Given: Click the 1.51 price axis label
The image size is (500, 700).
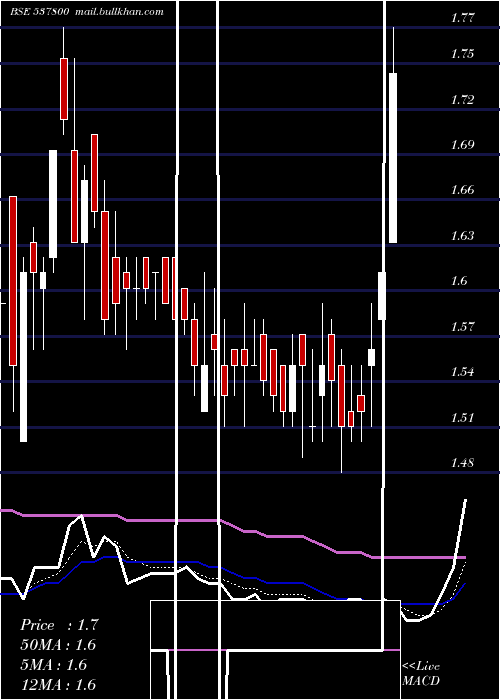Looking at the screenshot, I should pos(462,418).
